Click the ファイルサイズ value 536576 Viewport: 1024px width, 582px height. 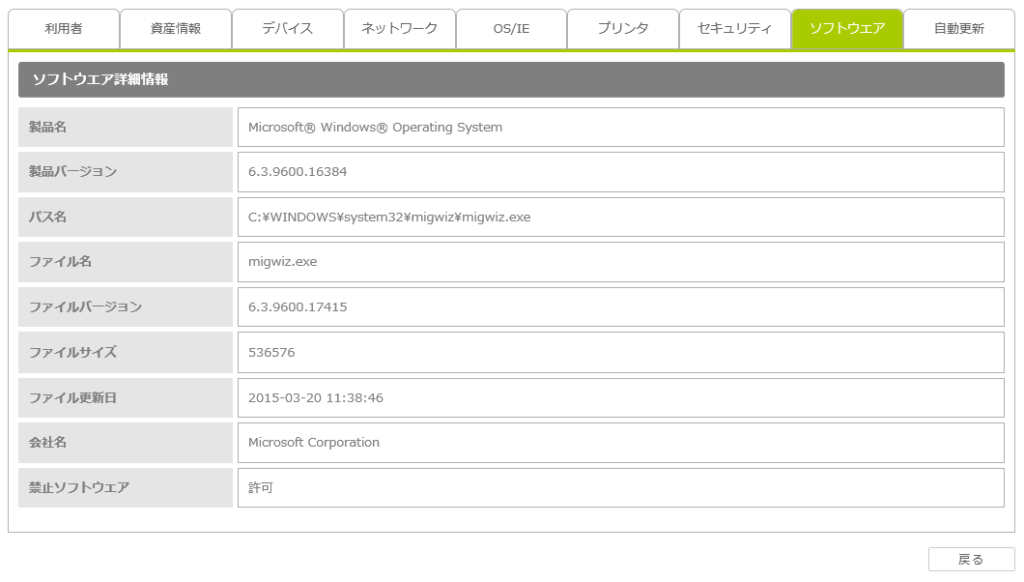pyautogui.click(x=620, y=352)
